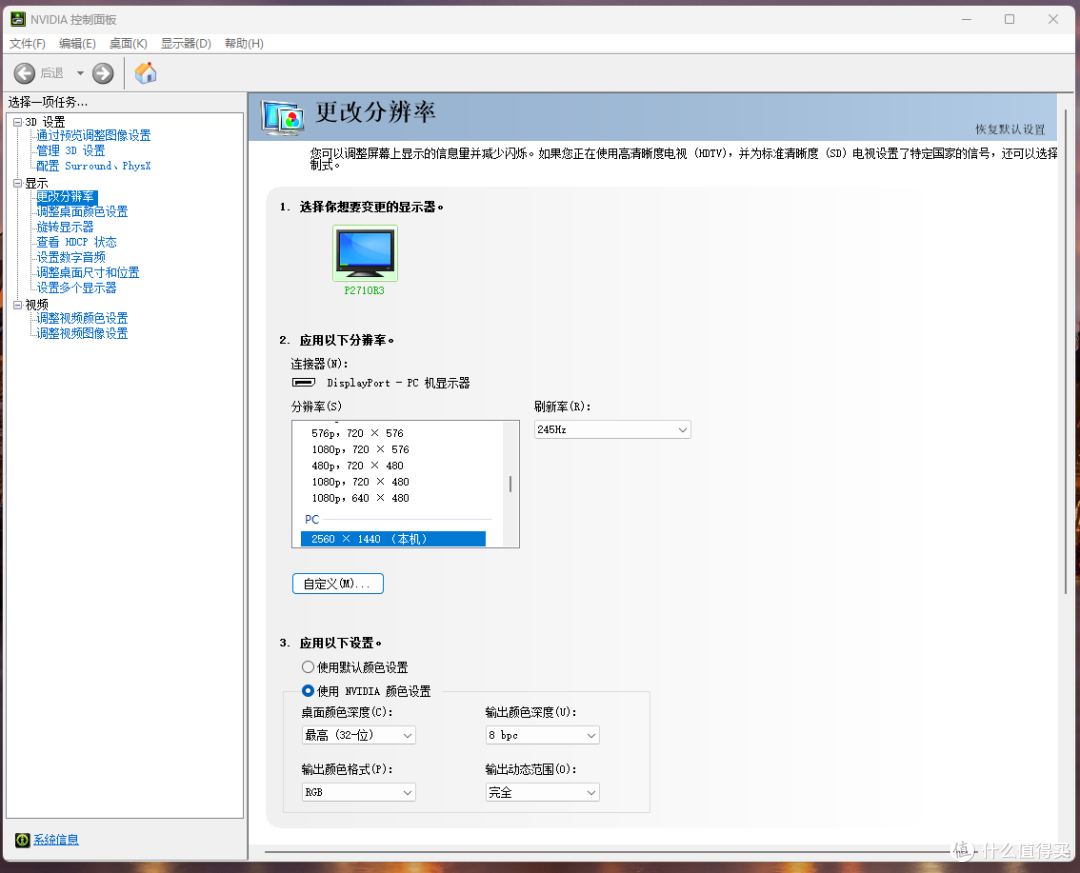Open 查看 HDCP 状态

(76, 242)
